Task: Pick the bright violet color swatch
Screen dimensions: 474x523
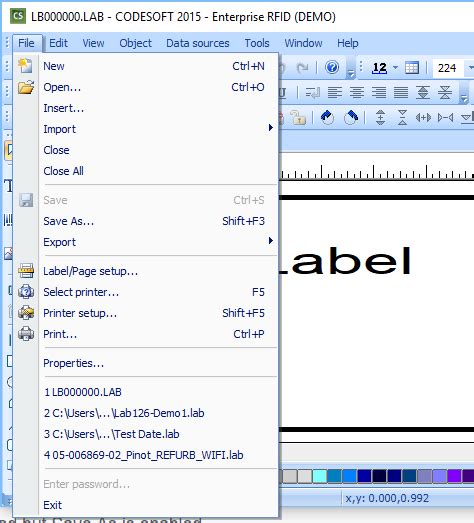Action: pyautogui.click(x=454, y=476)
